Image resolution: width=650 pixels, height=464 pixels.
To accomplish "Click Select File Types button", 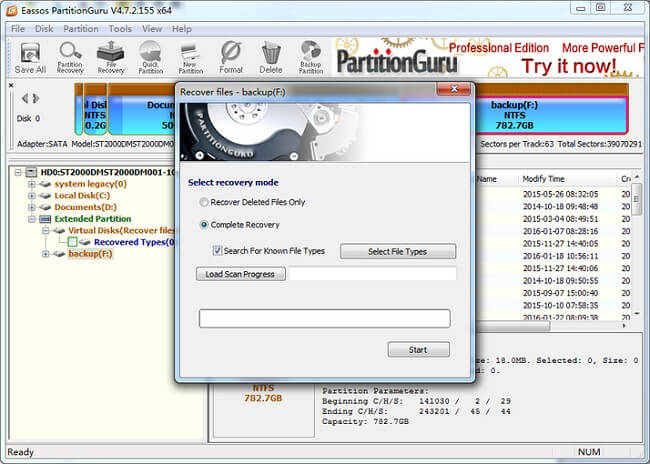I will (398, 251).
